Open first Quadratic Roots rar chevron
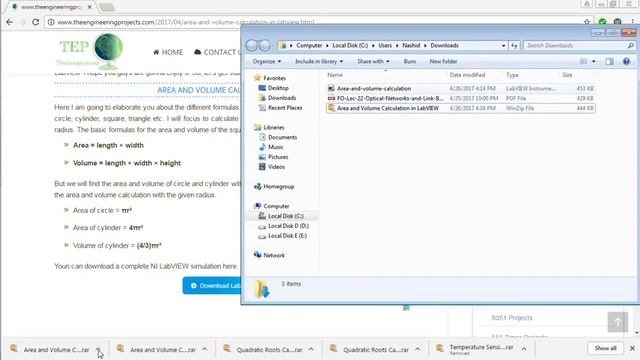 [311, 349]
